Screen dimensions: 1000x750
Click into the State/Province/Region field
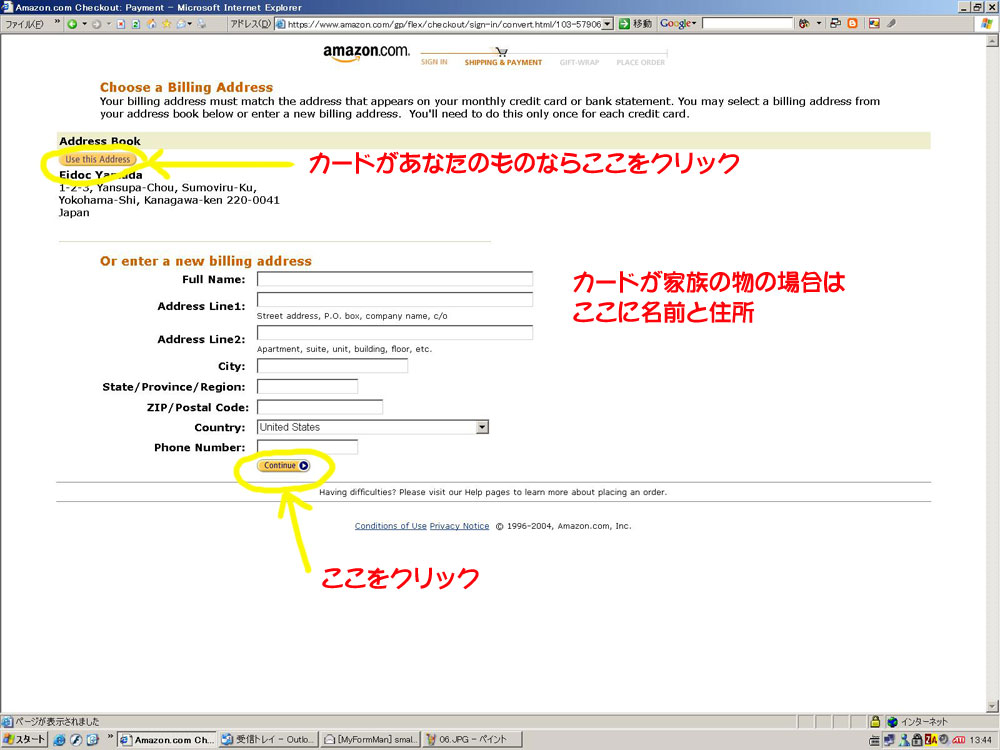point(307,386)
